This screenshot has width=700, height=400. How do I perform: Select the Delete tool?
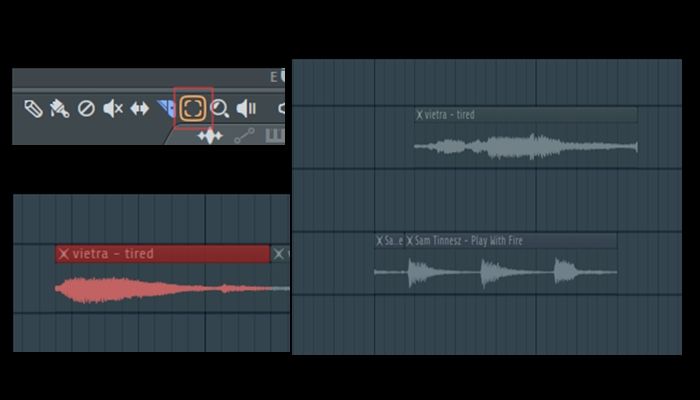[x=86, y=108]
